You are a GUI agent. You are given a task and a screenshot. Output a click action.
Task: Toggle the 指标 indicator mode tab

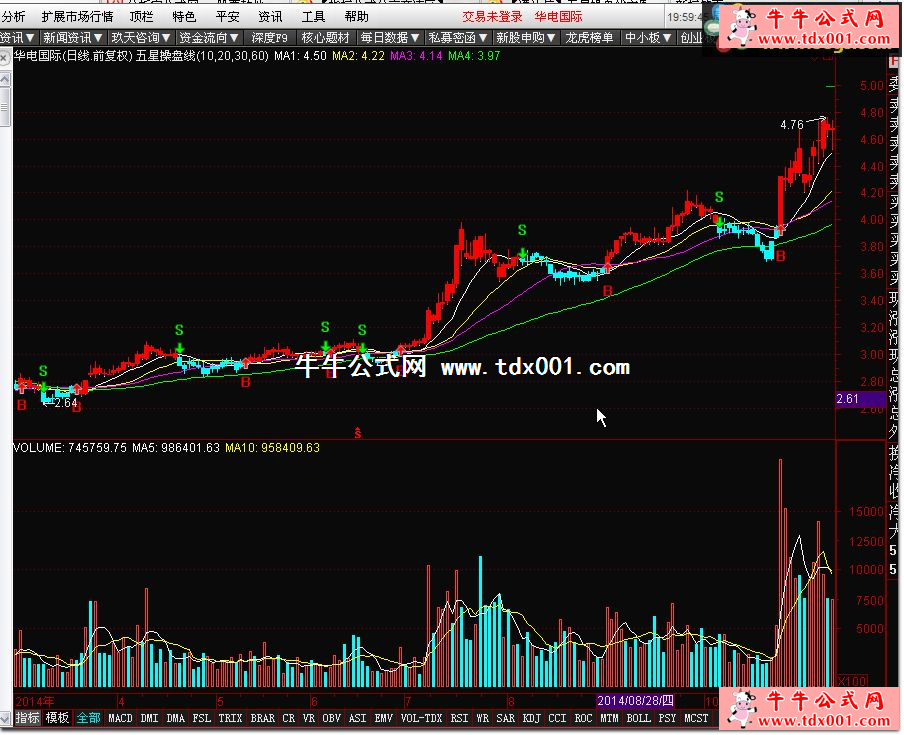28,718
